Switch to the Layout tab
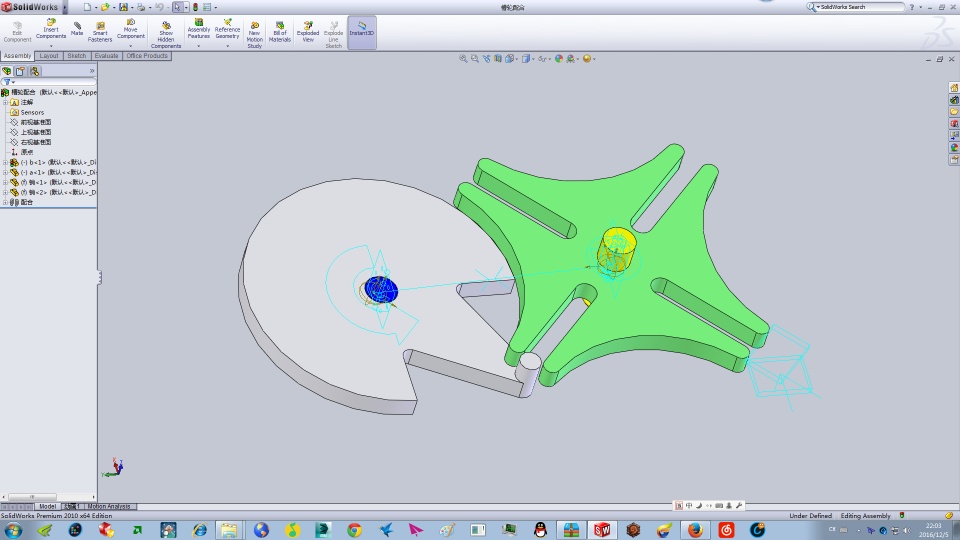960x540 pixels. pyautogui.click(x=49, y=56)
